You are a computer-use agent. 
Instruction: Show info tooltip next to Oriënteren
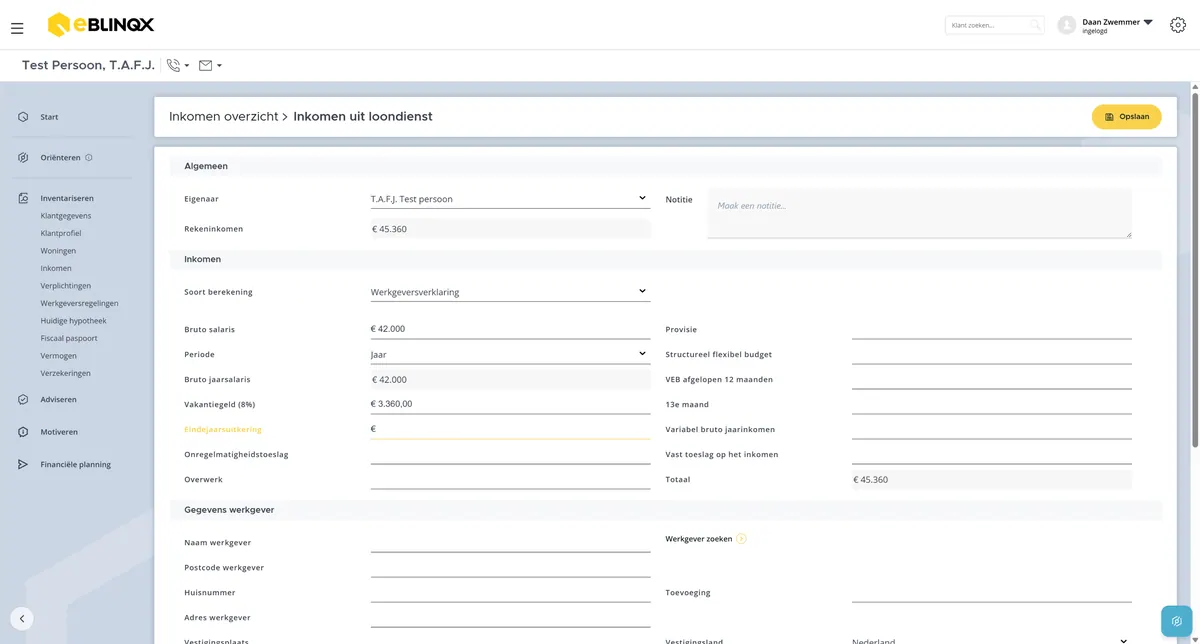click(x=89, y=158)
